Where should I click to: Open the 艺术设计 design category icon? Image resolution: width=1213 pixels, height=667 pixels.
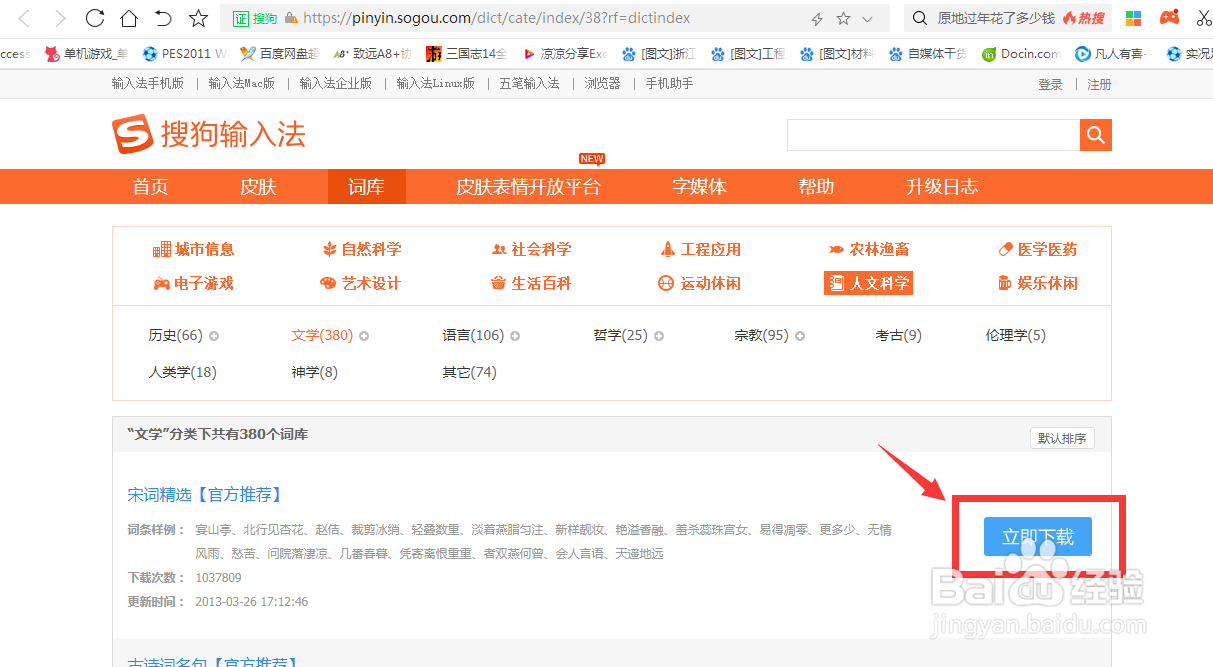click(330, 283)
